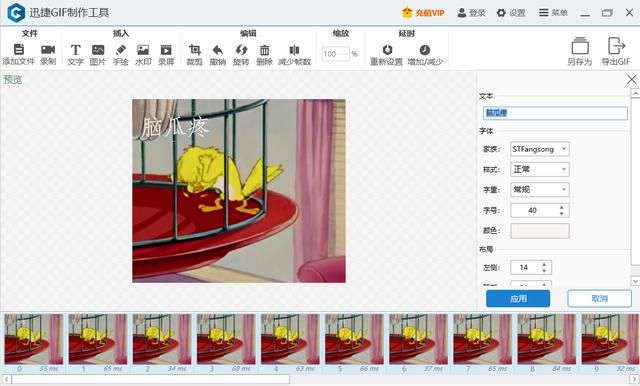
Task: Expand the 字重 weight dropdown
Action: tap(540, 189)
